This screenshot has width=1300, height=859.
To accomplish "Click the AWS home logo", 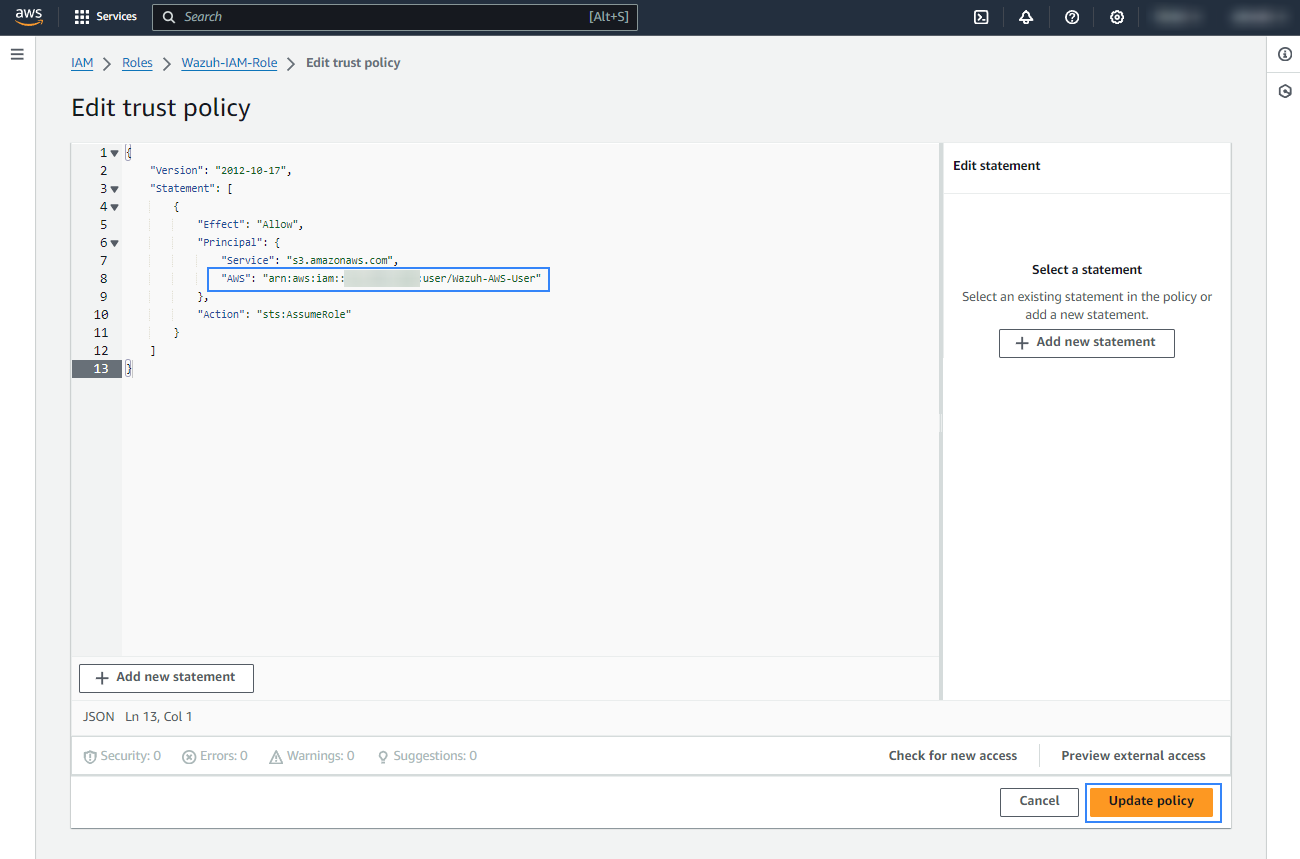I will coord(28,16).
